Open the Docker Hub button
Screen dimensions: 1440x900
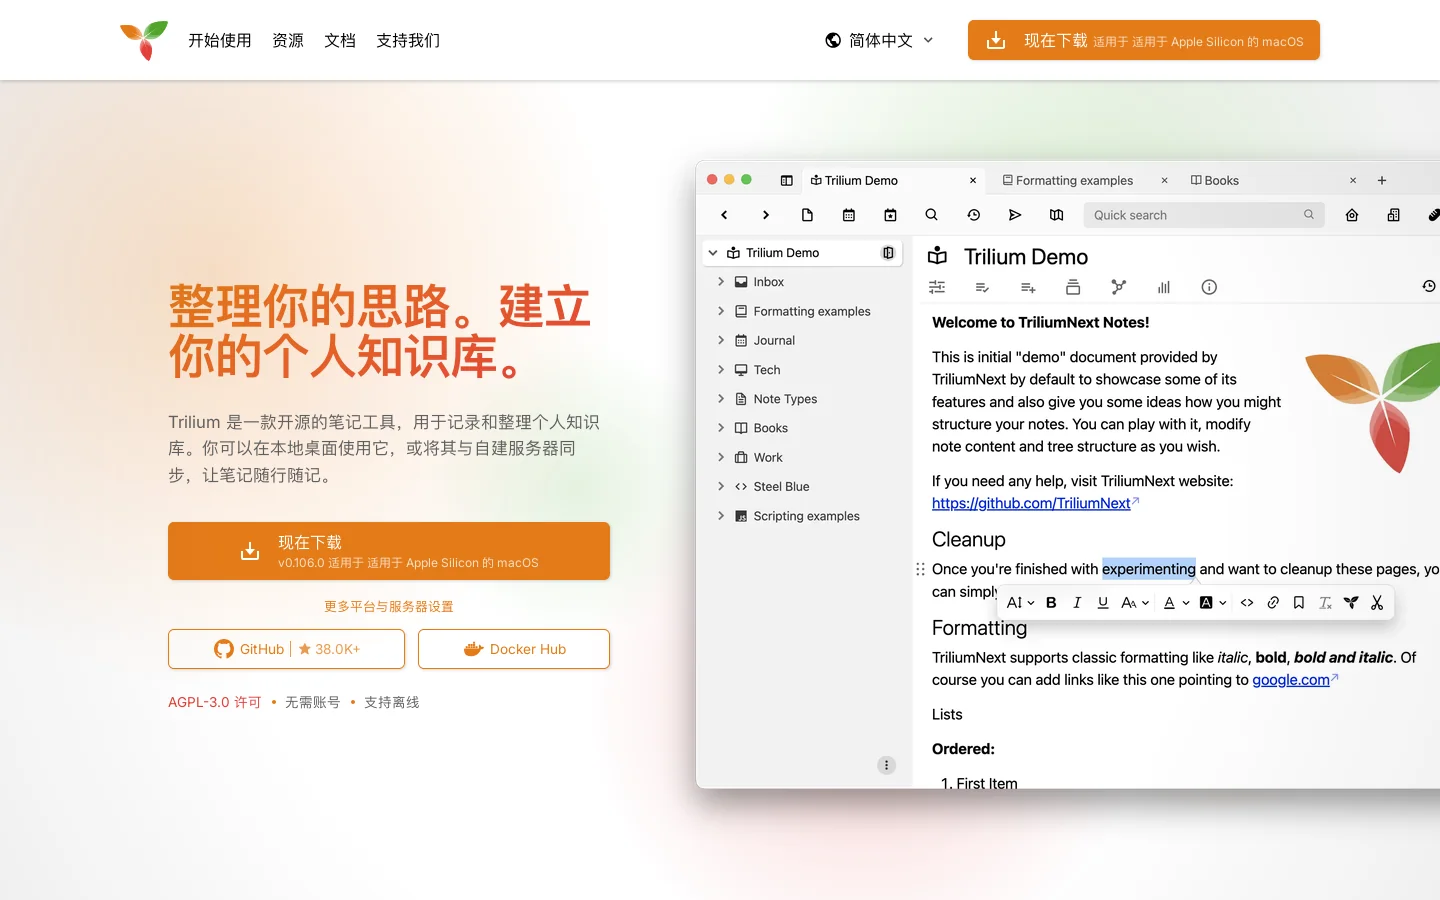(514, 649)
